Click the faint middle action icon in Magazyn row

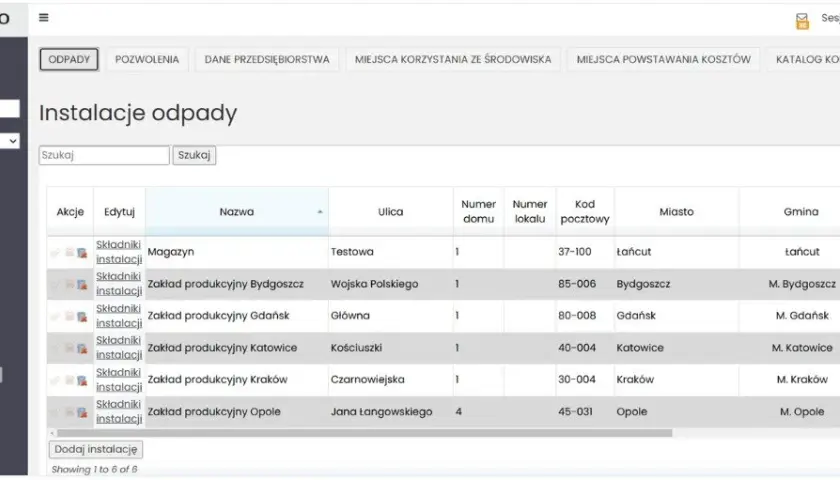click(x=69, y=252)
